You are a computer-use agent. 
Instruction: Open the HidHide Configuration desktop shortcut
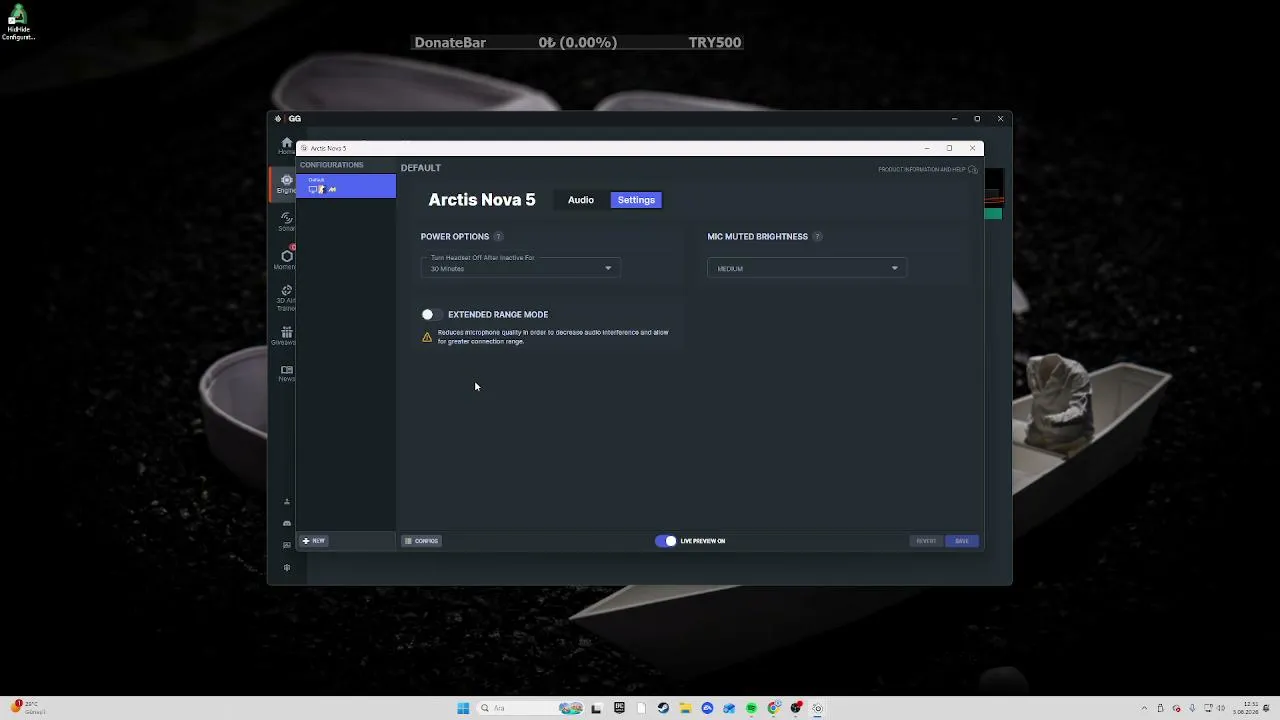(x=18, y=23)
